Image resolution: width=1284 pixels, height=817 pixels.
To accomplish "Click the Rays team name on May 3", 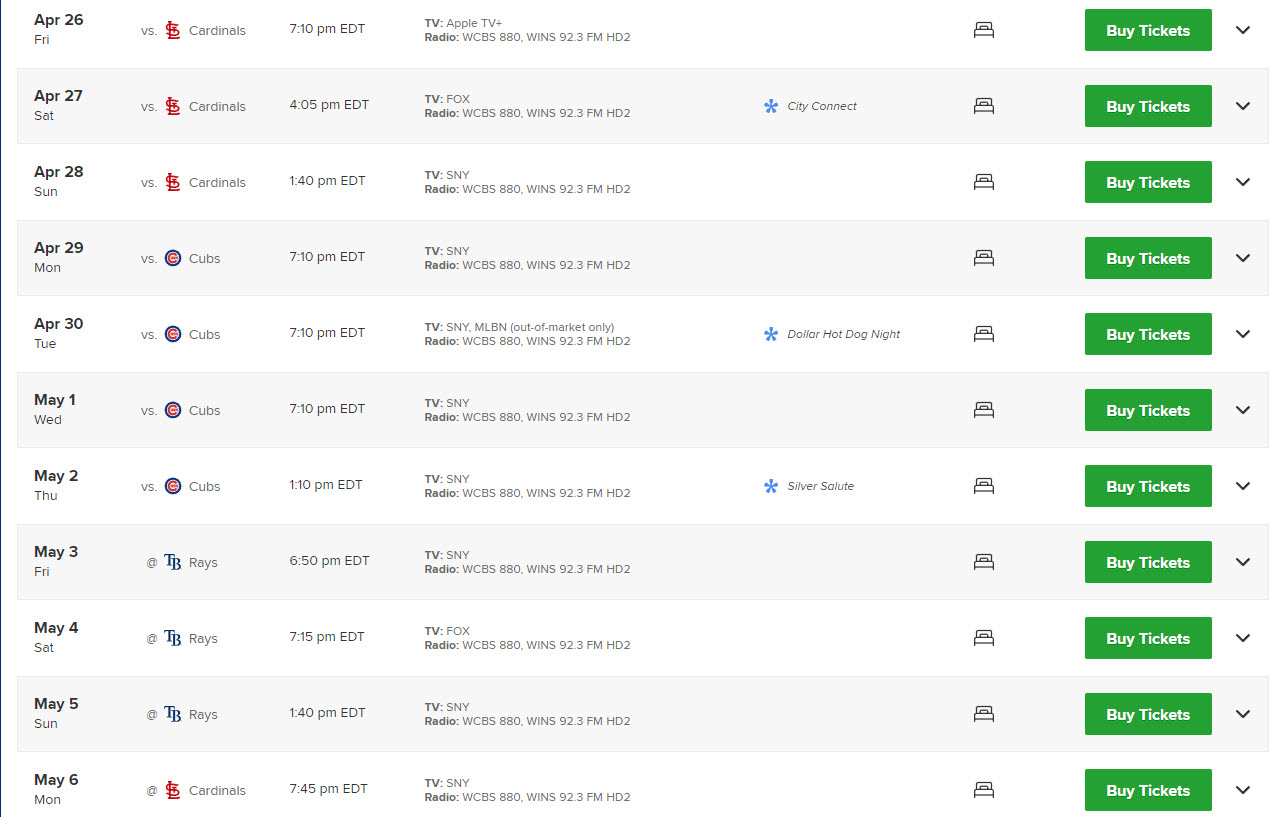I will point(203,562).
